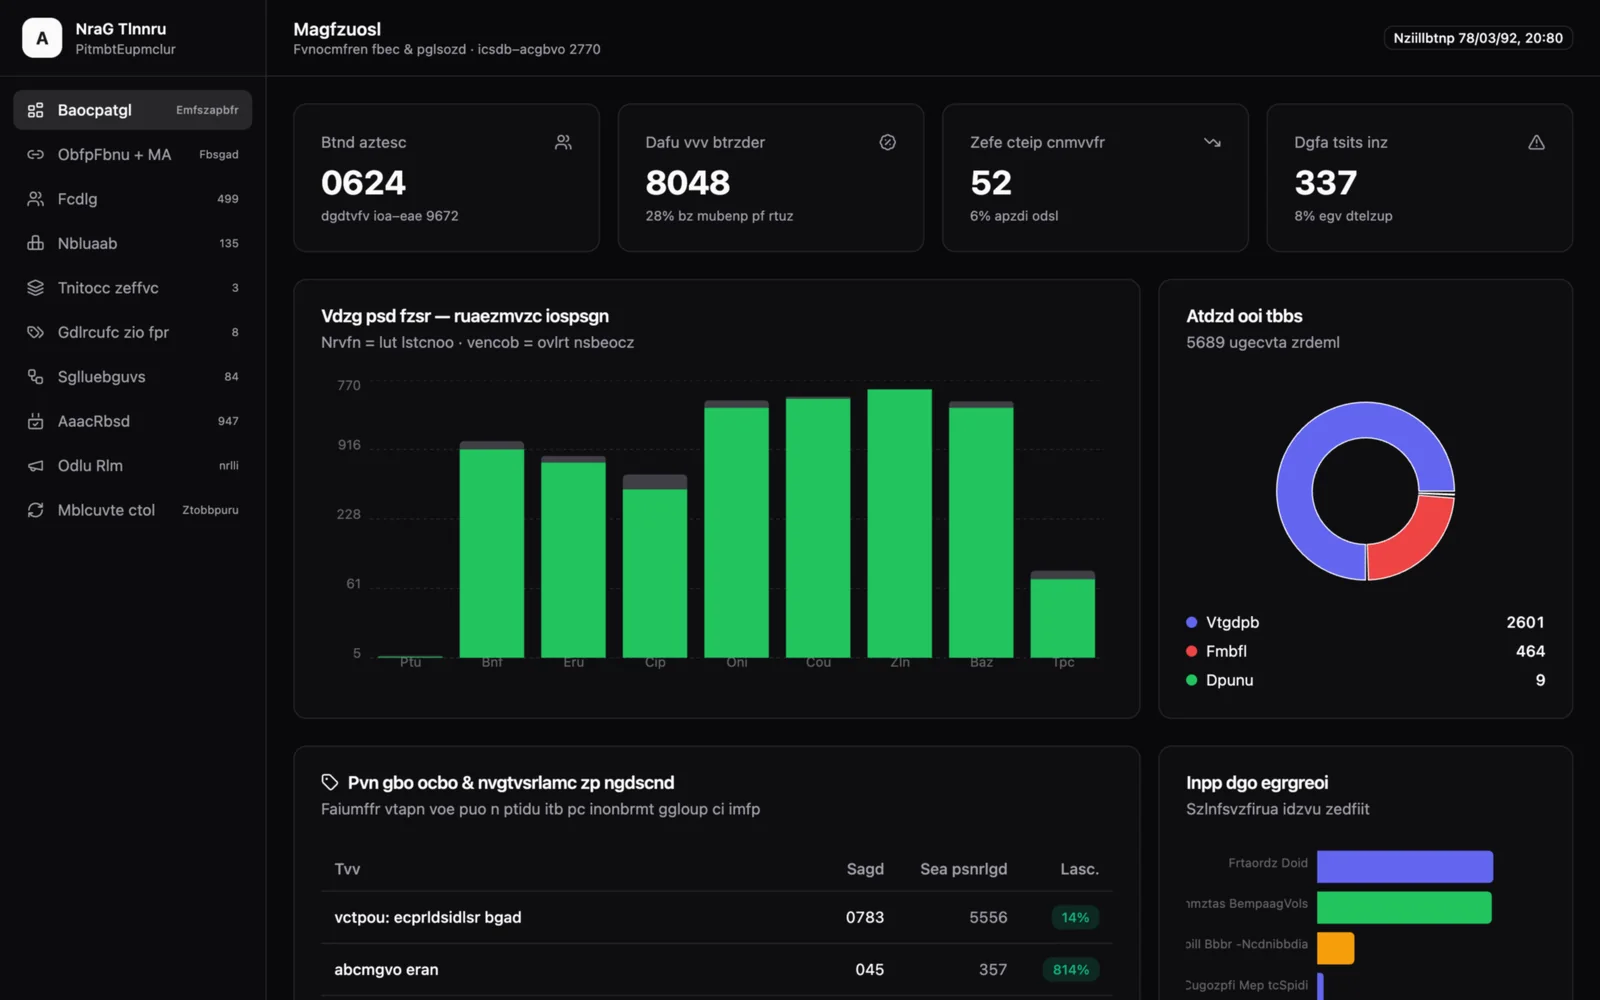Click the Dpunu legend color dot

(x=1191, y=680)
